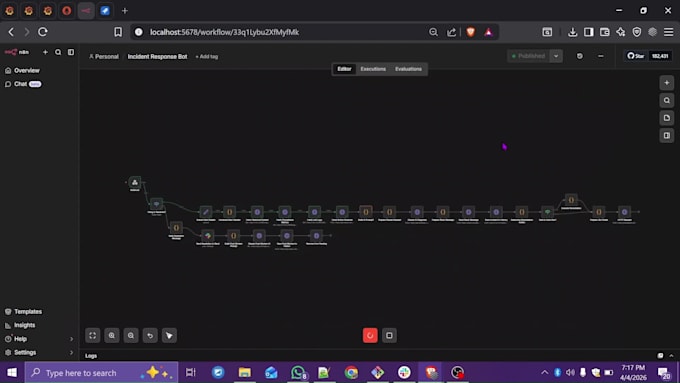Pop out the Logs panel
Viewport: 680px width, 383px height.
(x=660, y=356)
